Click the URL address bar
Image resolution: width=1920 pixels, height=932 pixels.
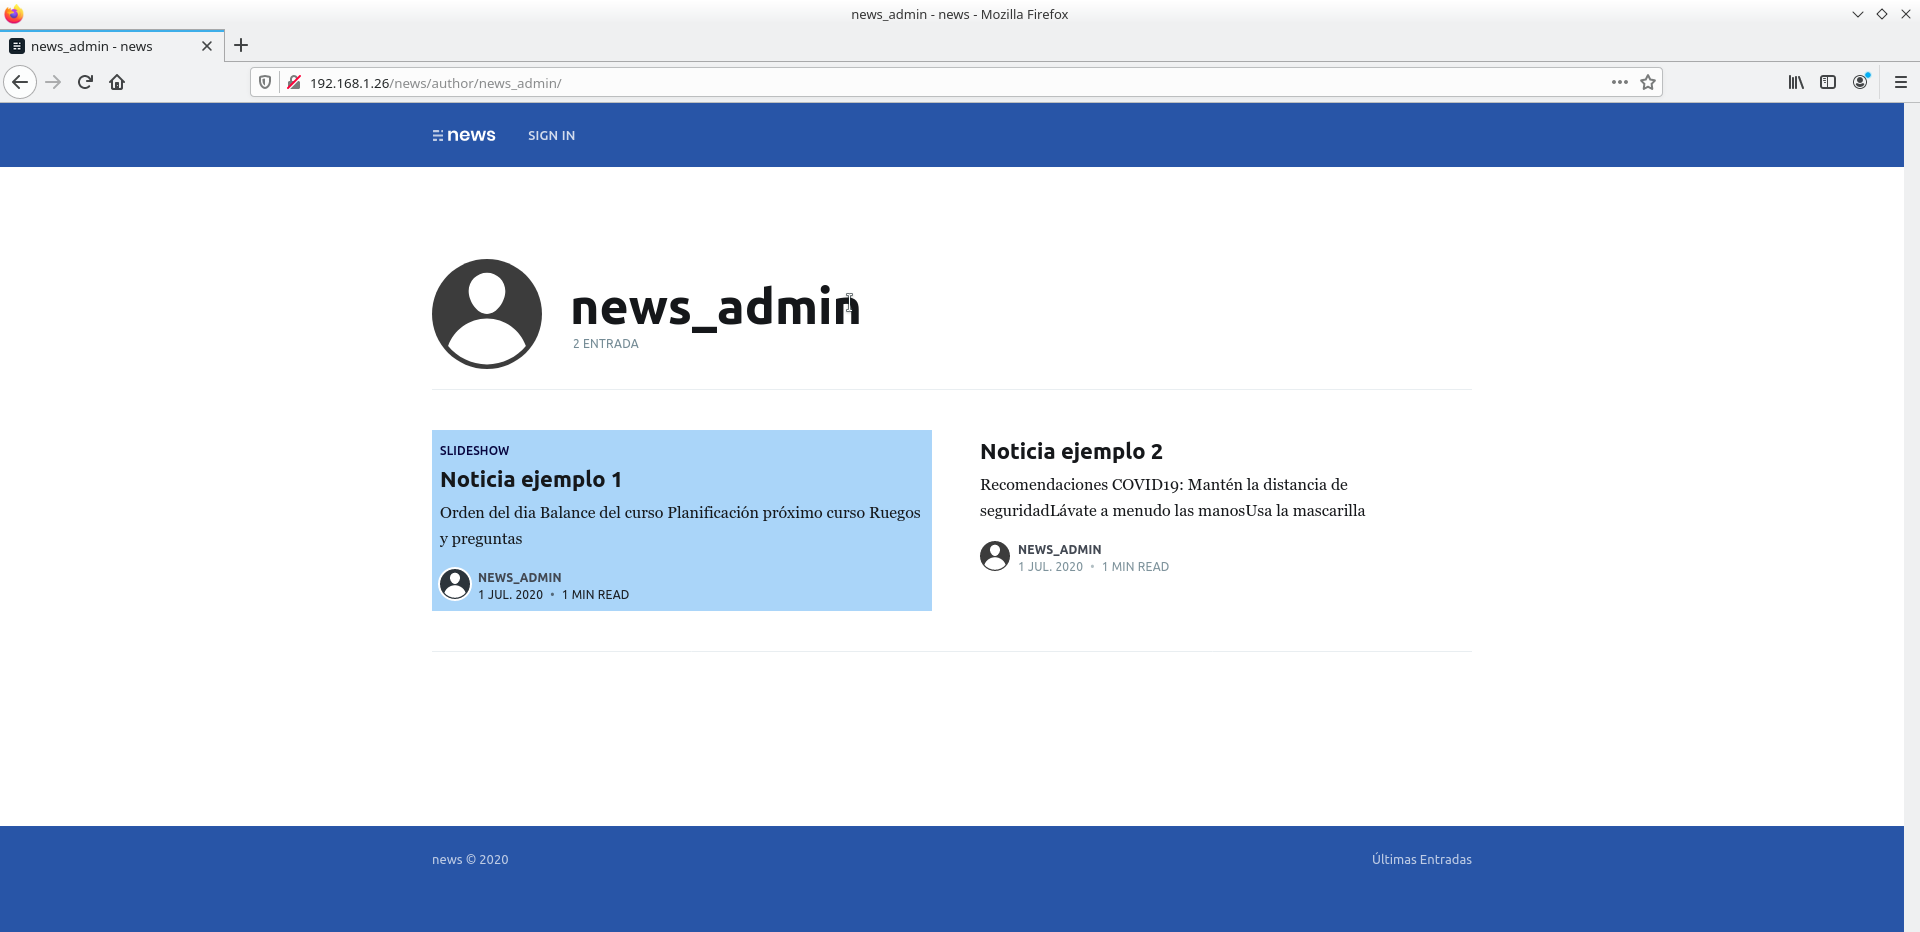pos(900,83)
